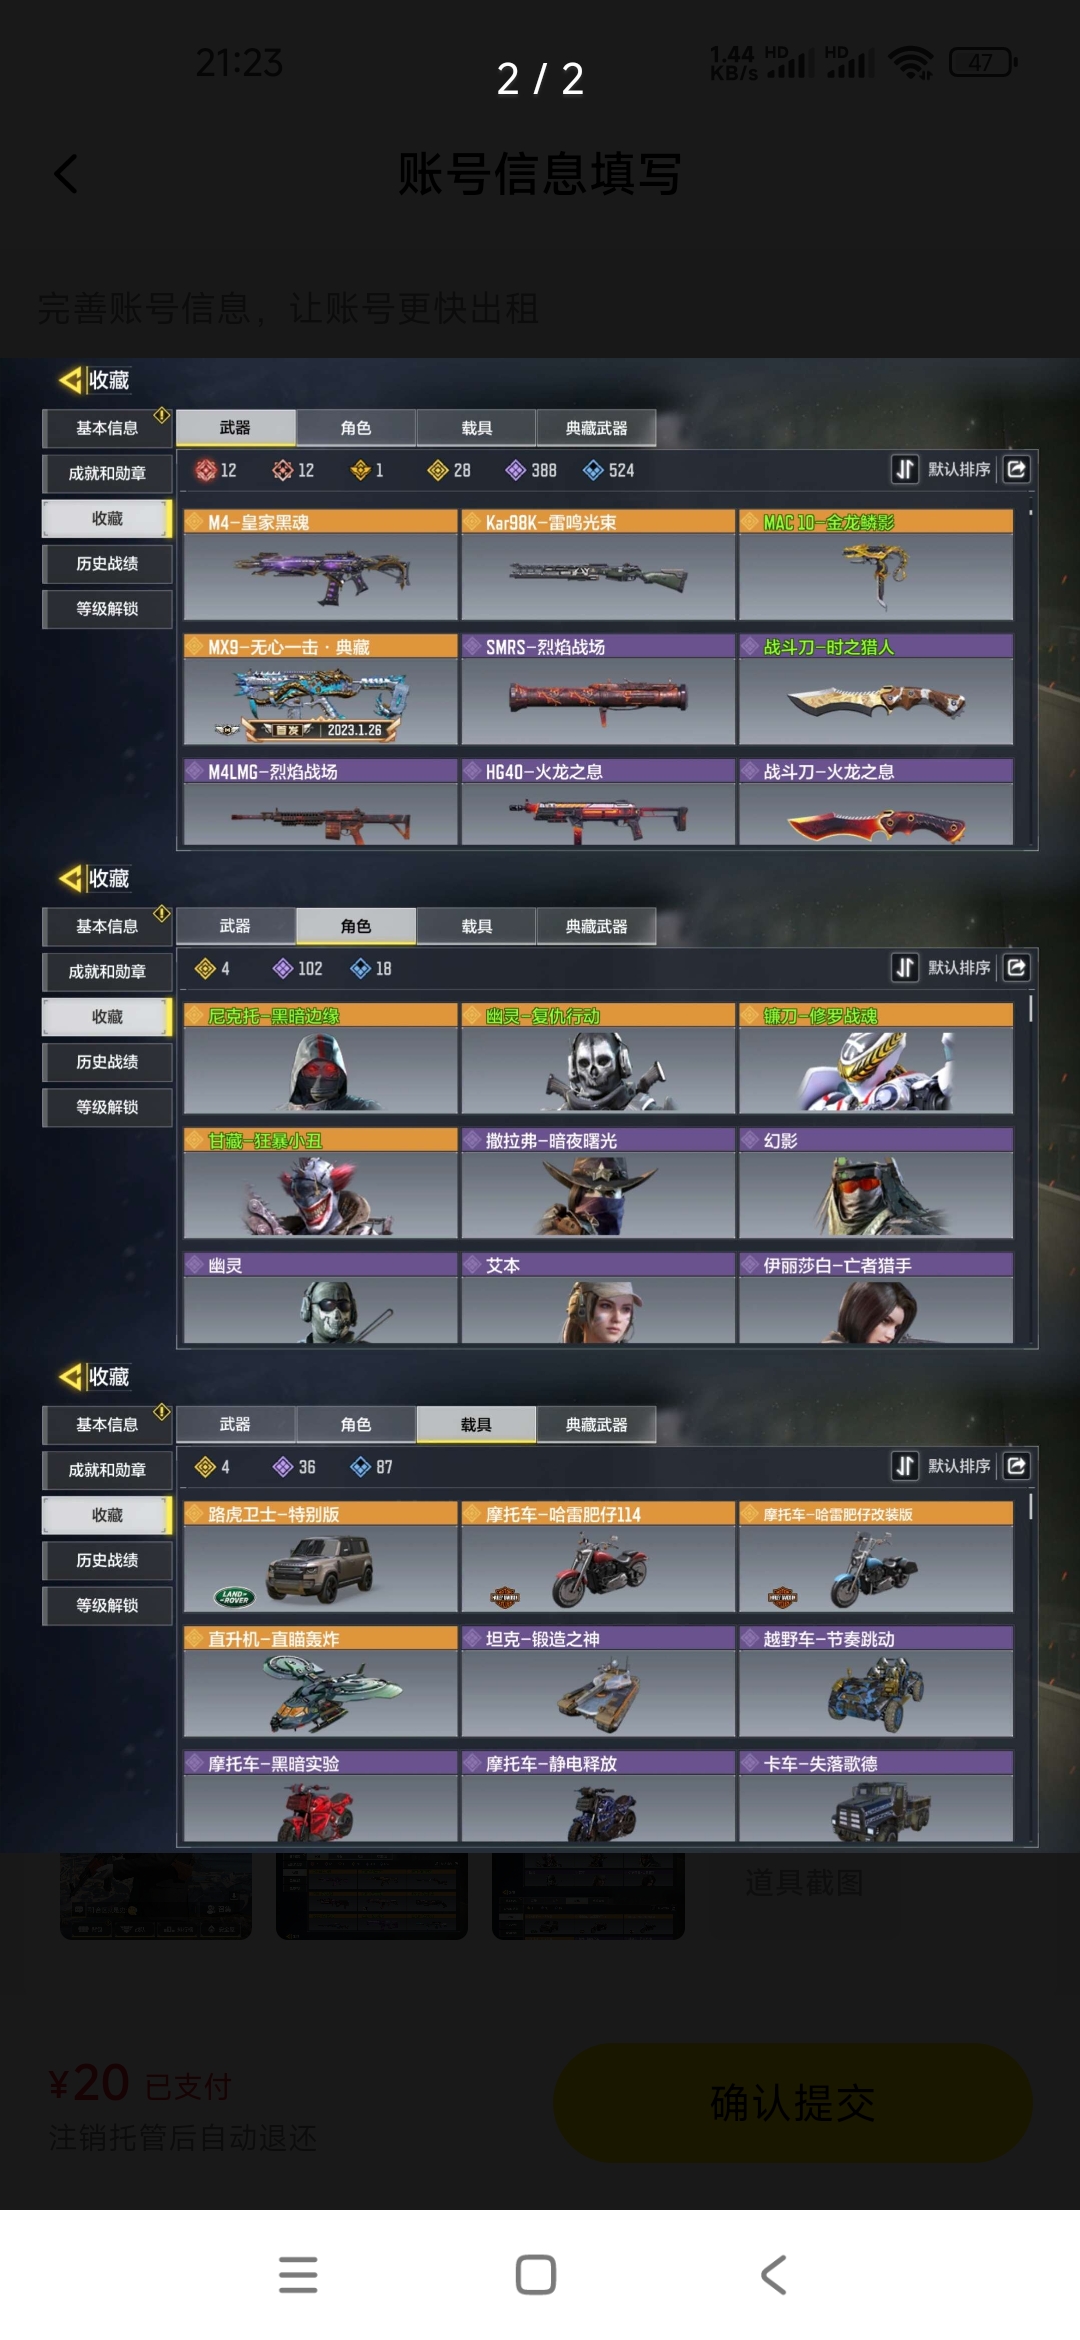Select the 路虎卫士-特别版 vehicle card

tap(321, 1557)
